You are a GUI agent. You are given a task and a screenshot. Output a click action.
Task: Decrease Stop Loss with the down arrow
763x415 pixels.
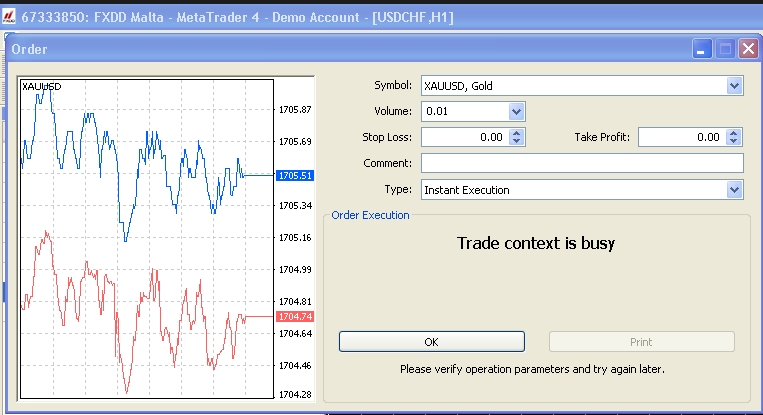[517, 142]
